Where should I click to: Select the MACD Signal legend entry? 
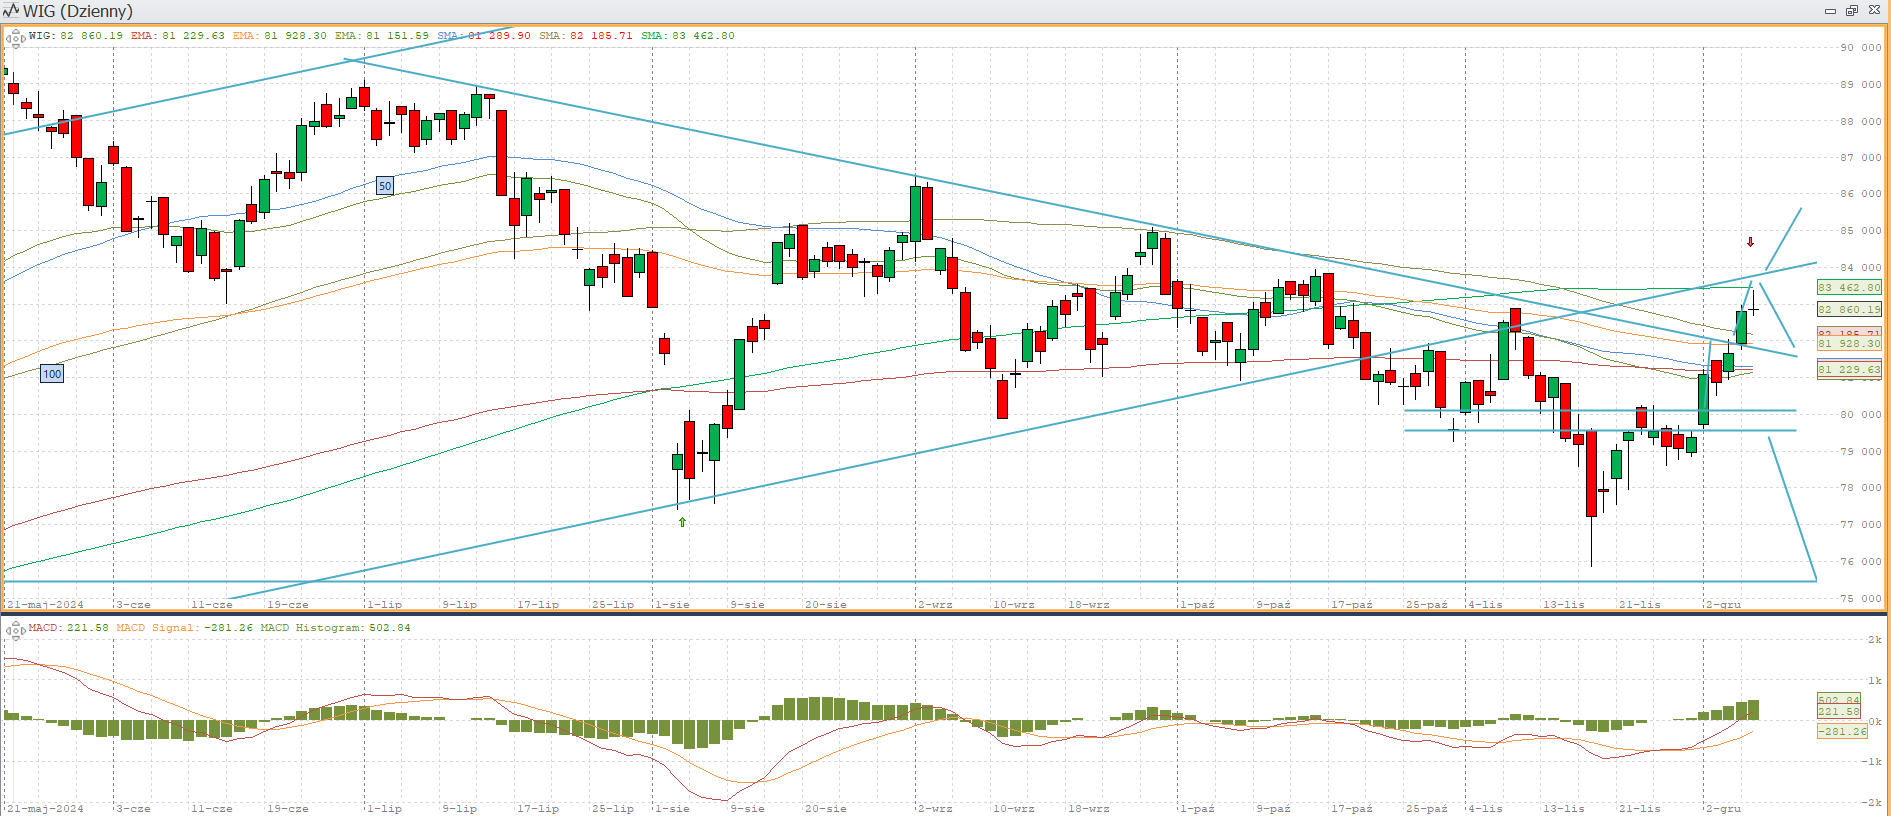coord(184,628)
